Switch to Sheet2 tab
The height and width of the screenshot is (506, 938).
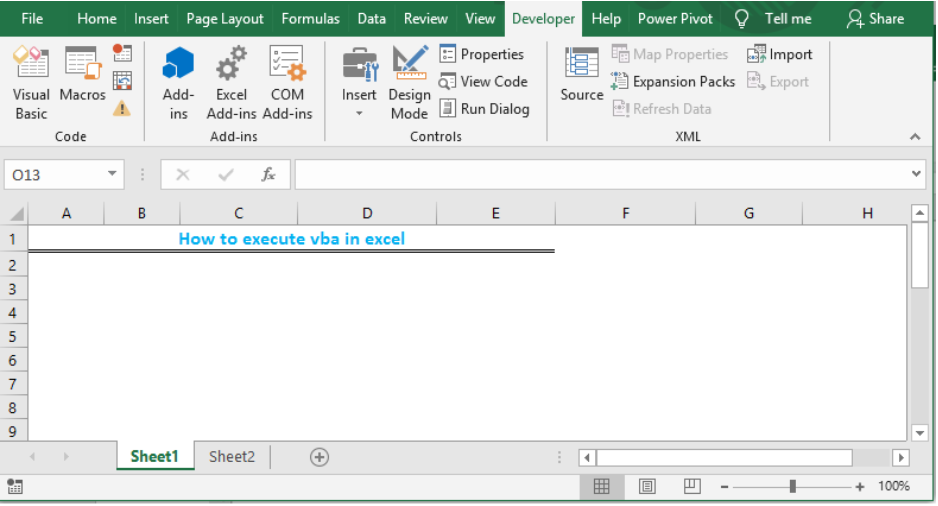click(232, 457)
